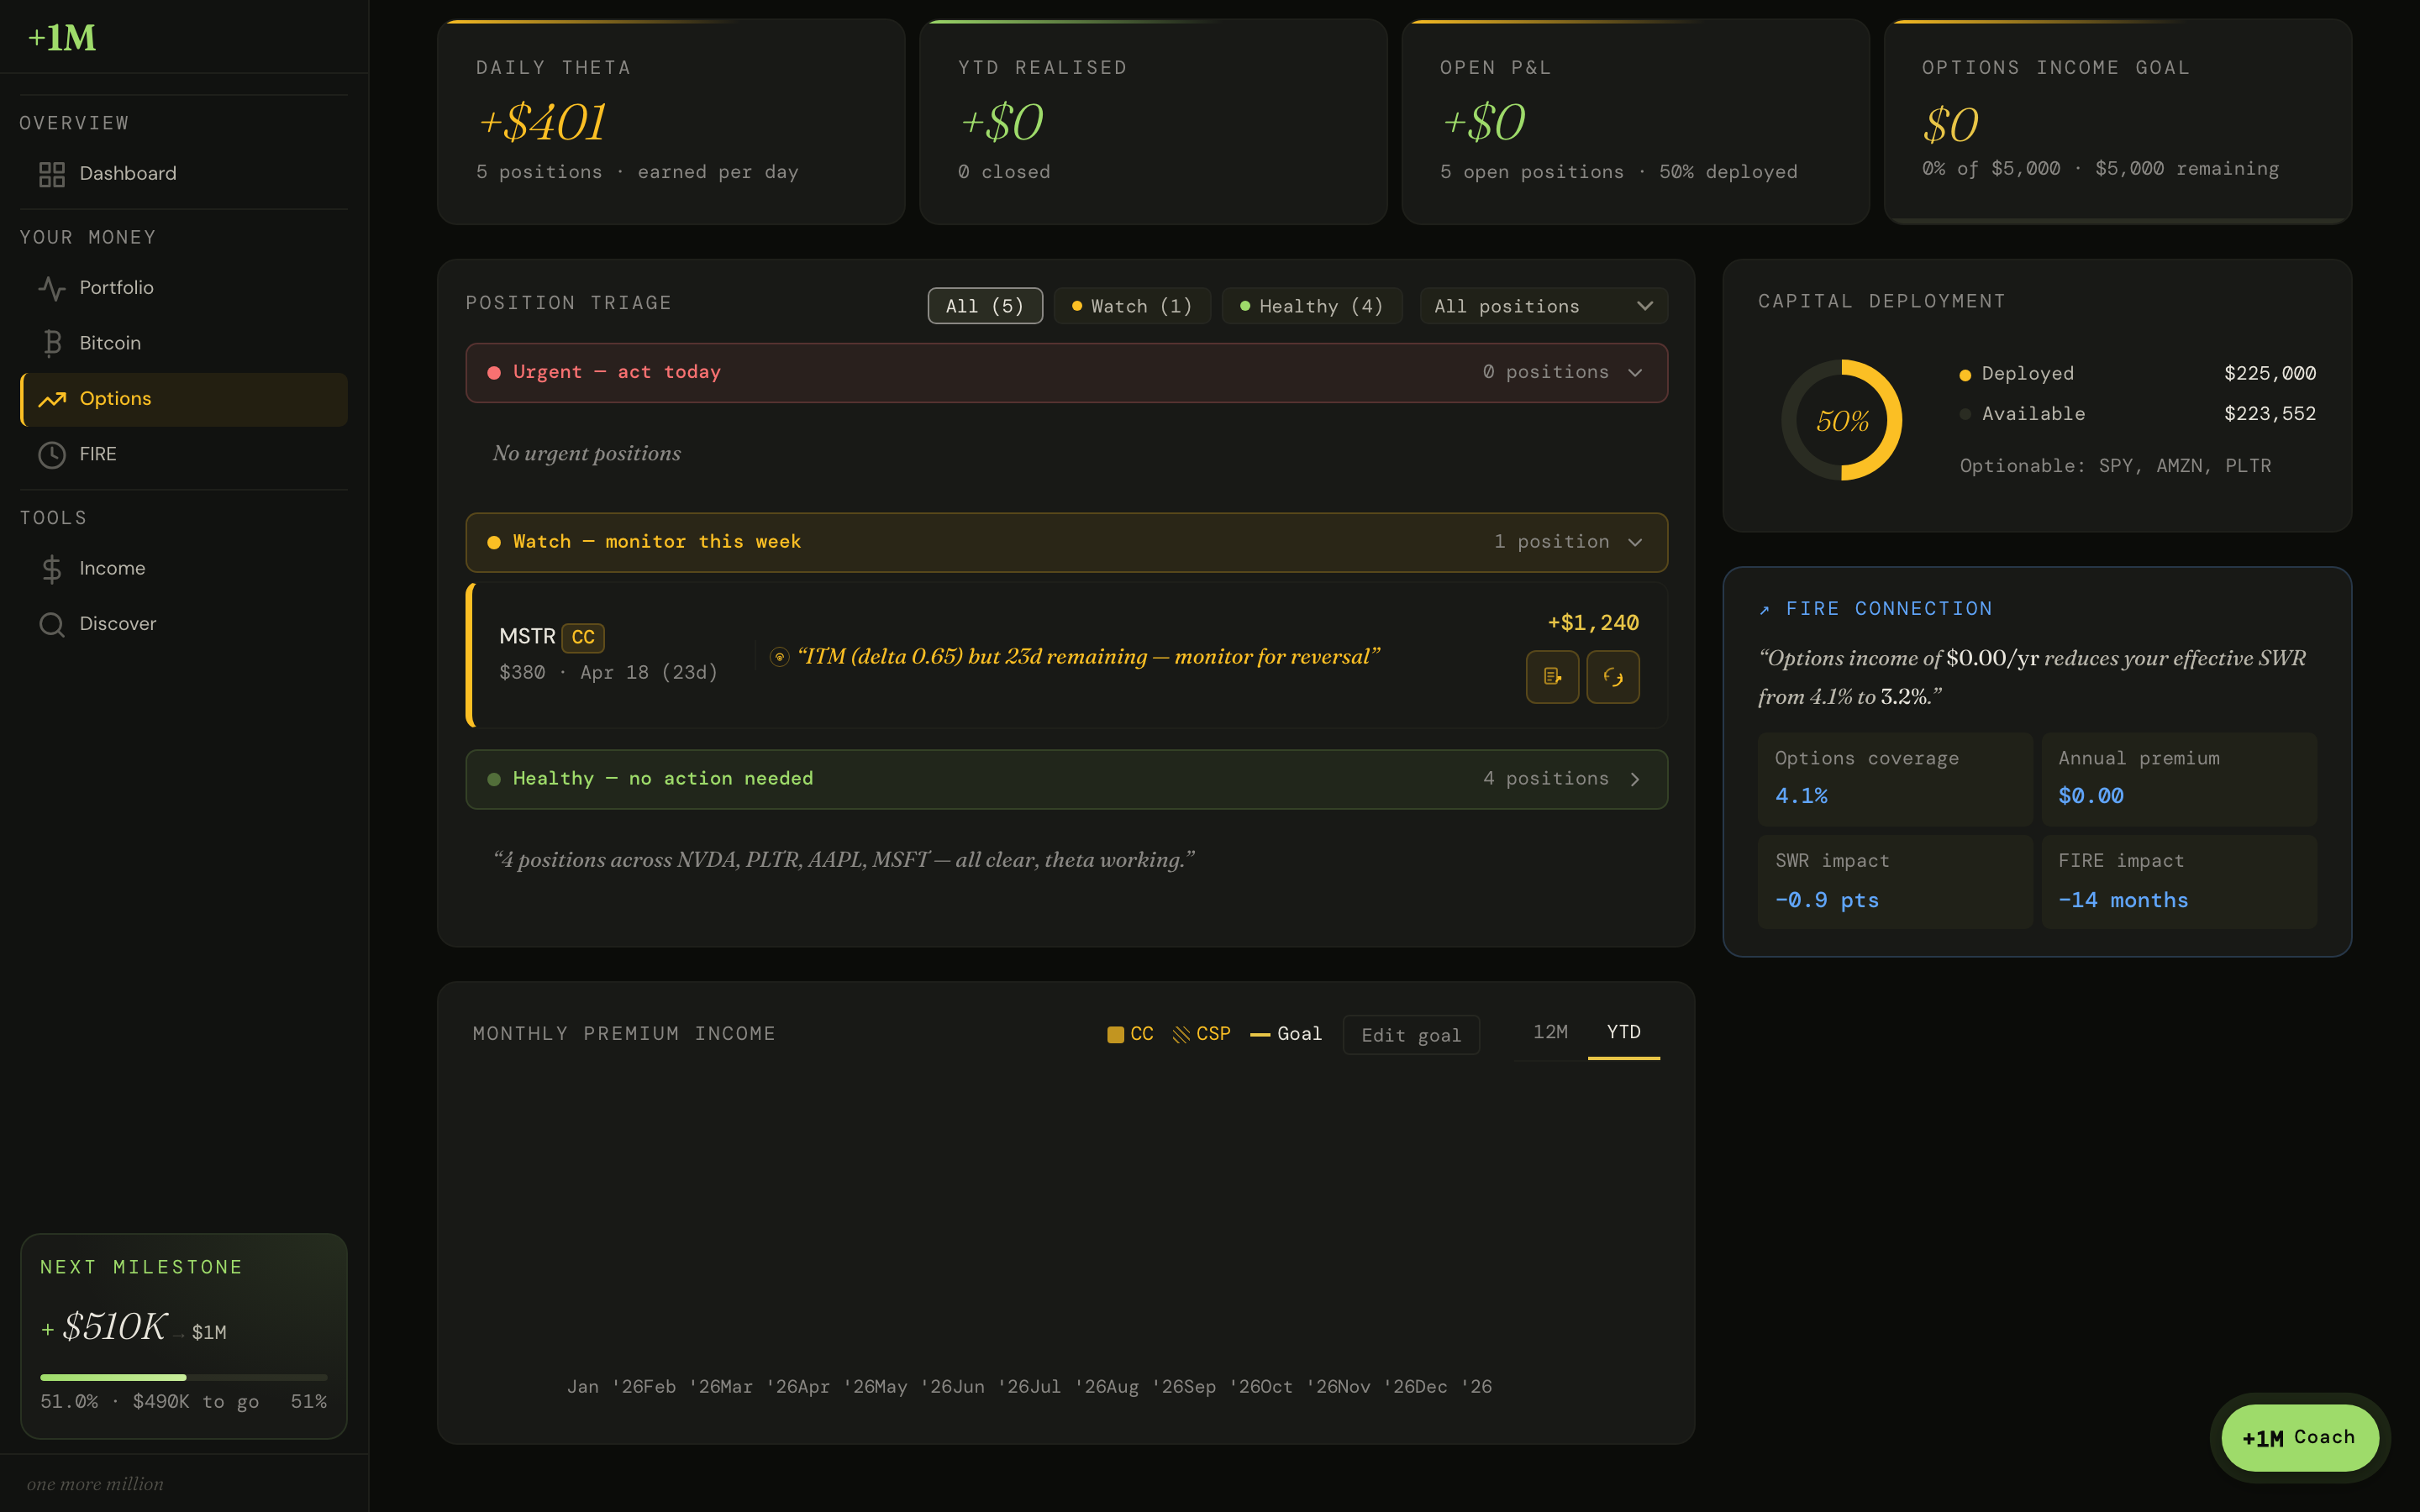Viewport: 2420px width, 1512px height.
Task: Click the YTD Realised card
Action: pyautogui.click(x=1153, y=122)
